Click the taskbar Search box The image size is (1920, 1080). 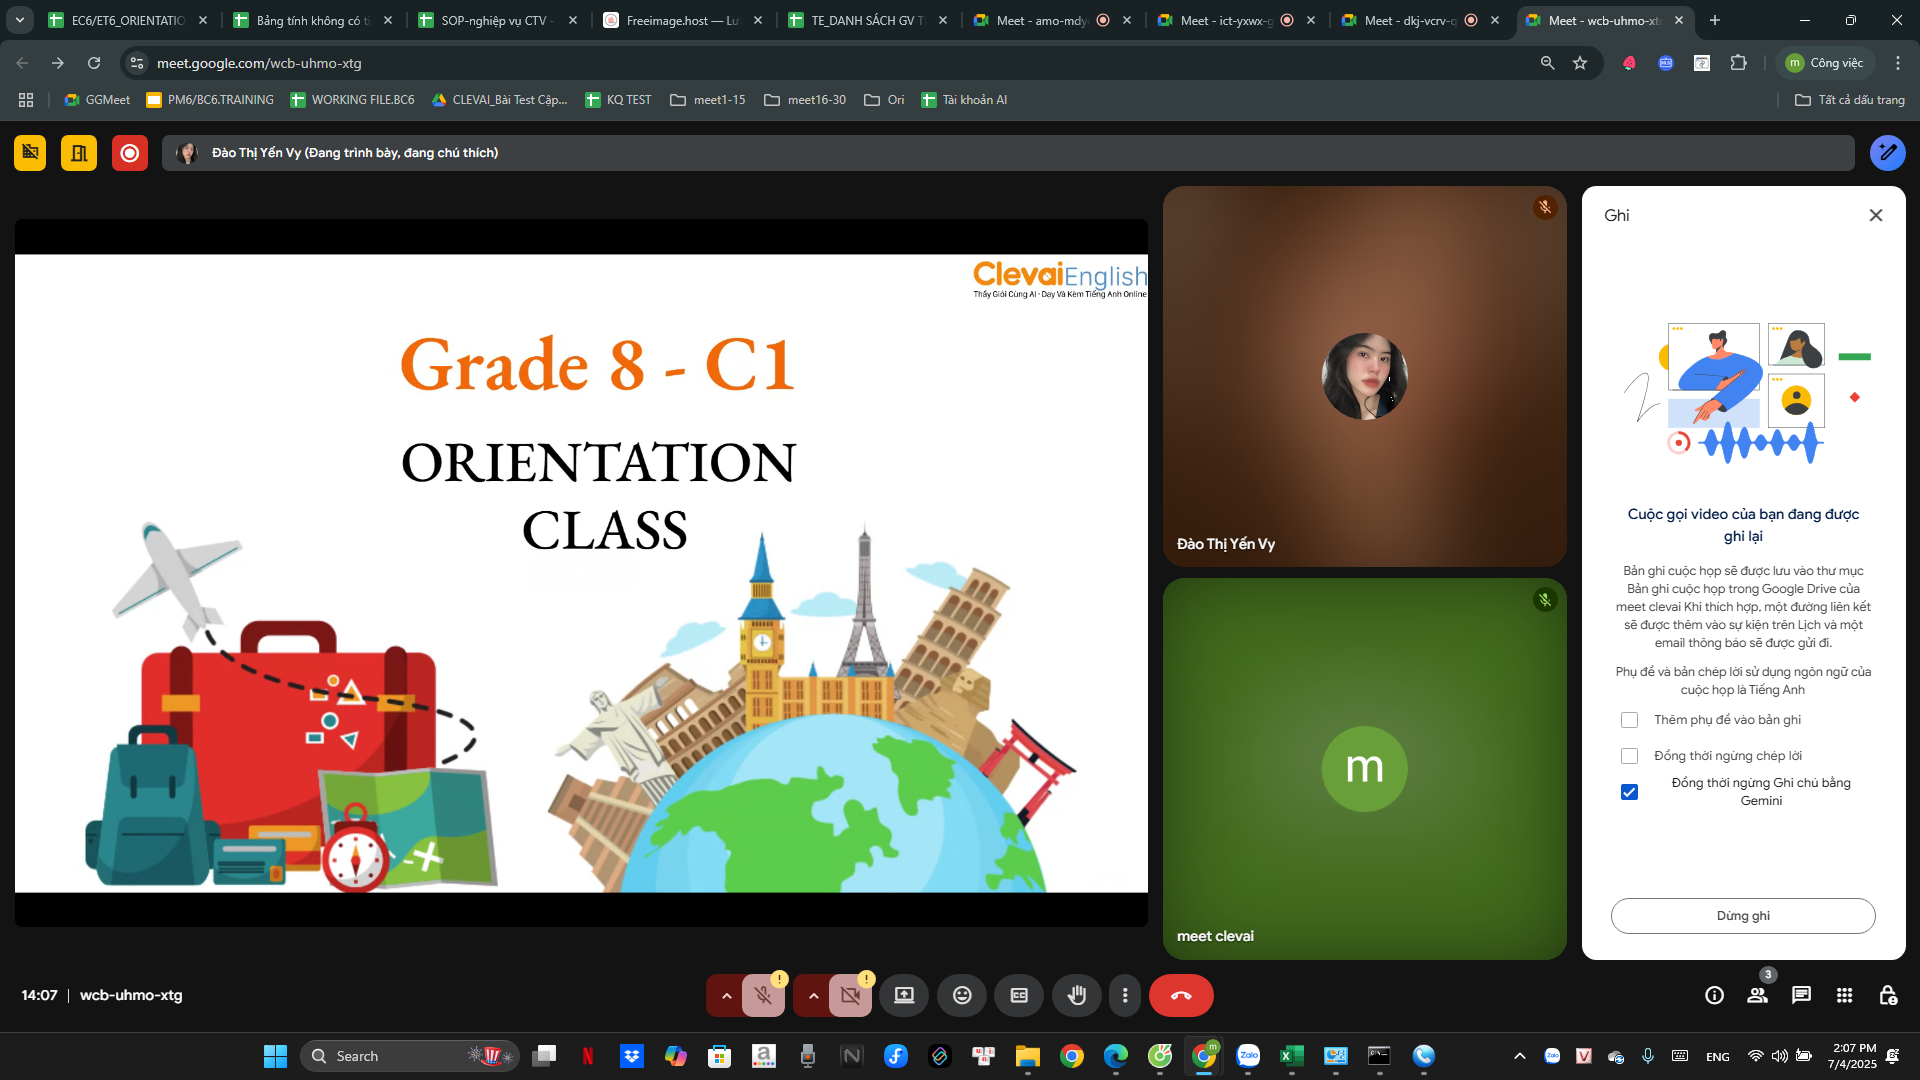click(410, 1056)
